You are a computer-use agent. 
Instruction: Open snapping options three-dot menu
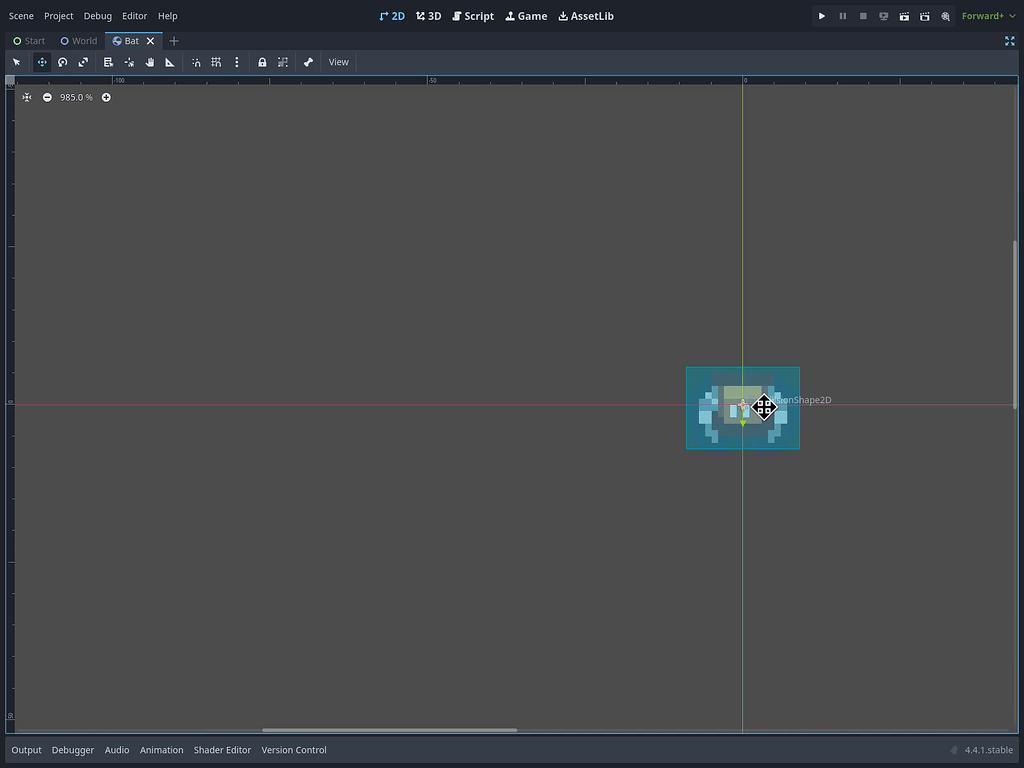point(236,62)
